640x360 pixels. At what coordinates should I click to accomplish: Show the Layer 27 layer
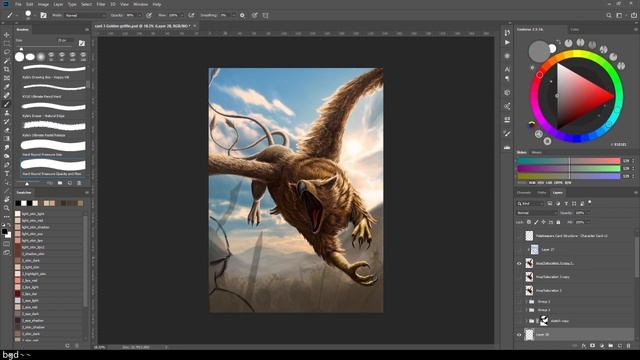[x=519, y=249]
